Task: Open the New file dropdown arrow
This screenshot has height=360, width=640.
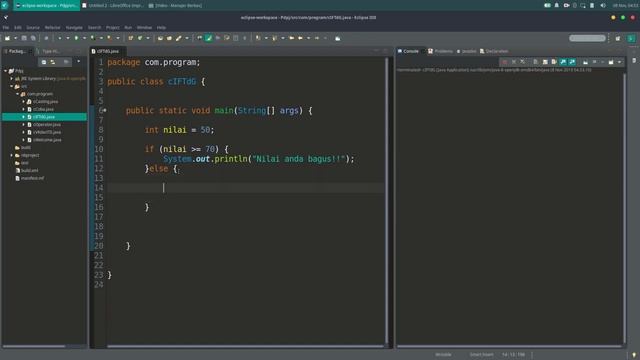Action: tap(15, 38)
